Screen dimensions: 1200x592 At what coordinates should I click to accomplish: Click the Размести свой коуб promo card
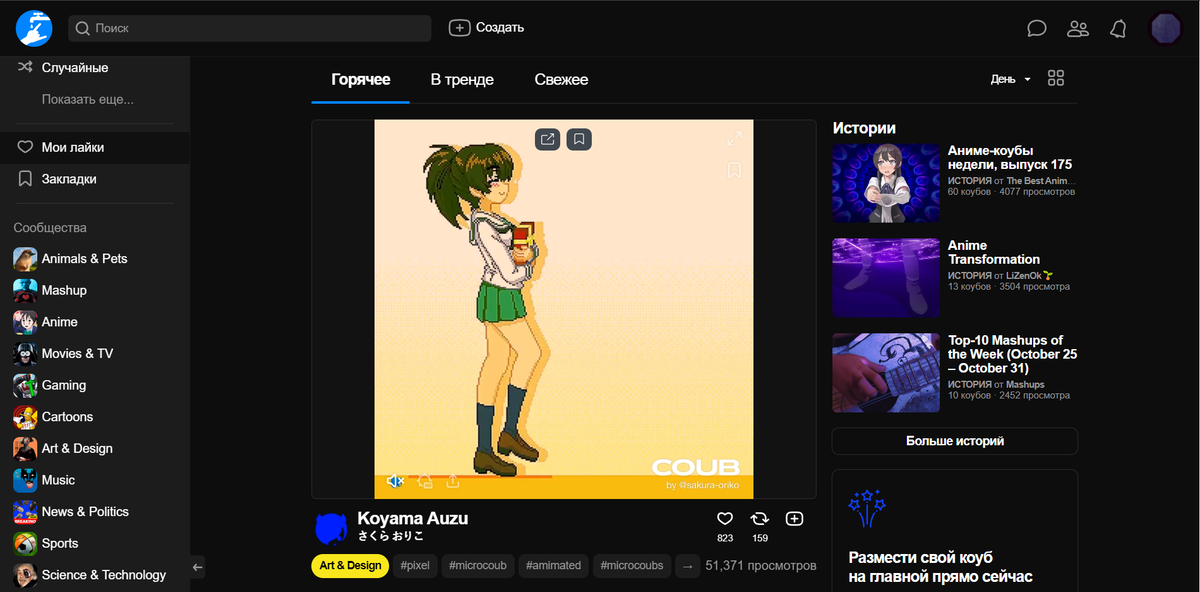click(x=955, y=531)
